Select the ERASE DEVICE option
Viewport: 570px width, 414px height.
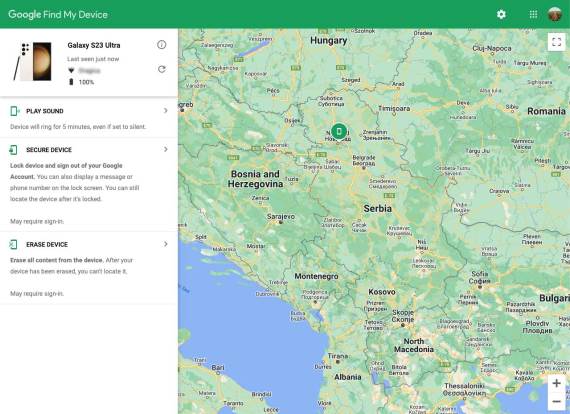pos(47,245)
